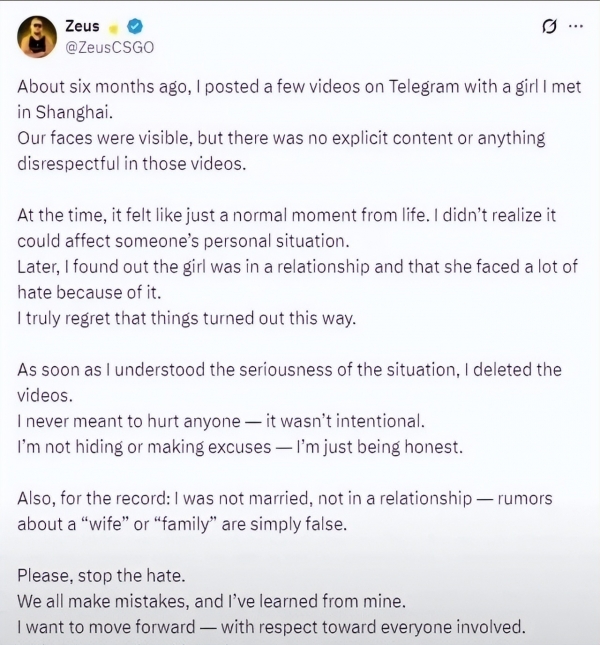Click the line 'could affect someone's personal situation.'
Screen dimensions: 600x645
pyautogui.click(x=183, y=241)
